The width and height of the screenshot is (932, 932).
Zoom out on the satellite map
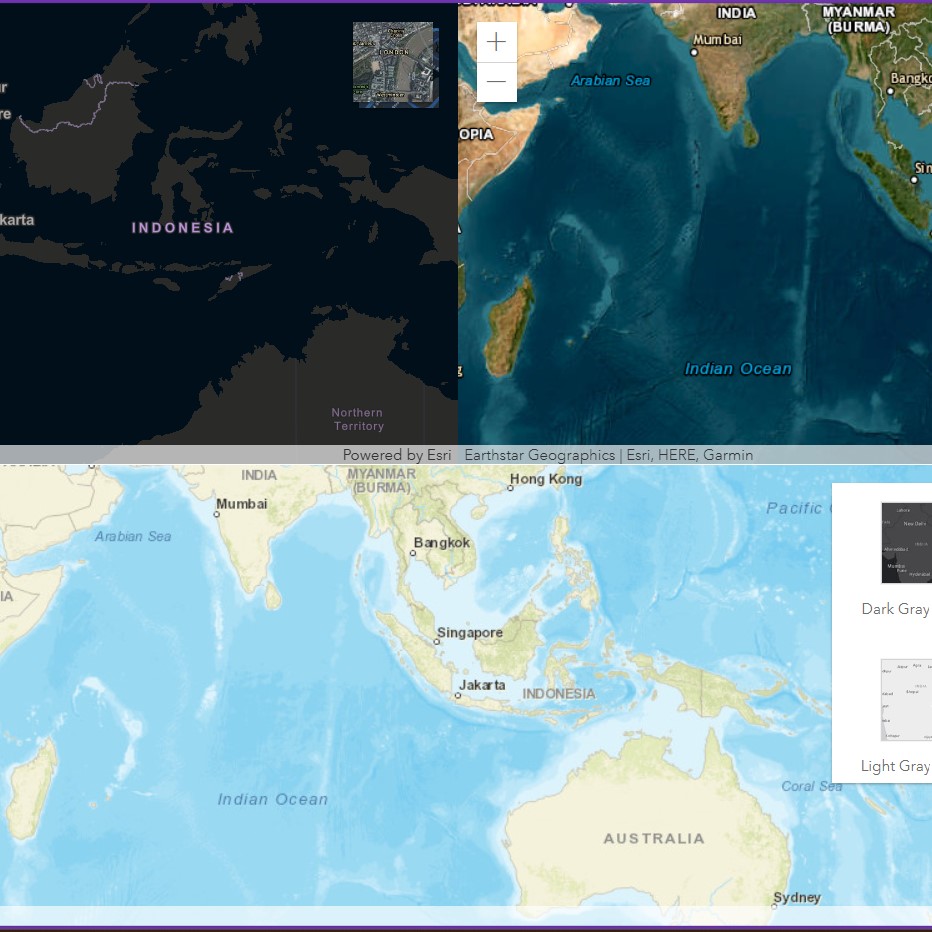coord(497,82)
